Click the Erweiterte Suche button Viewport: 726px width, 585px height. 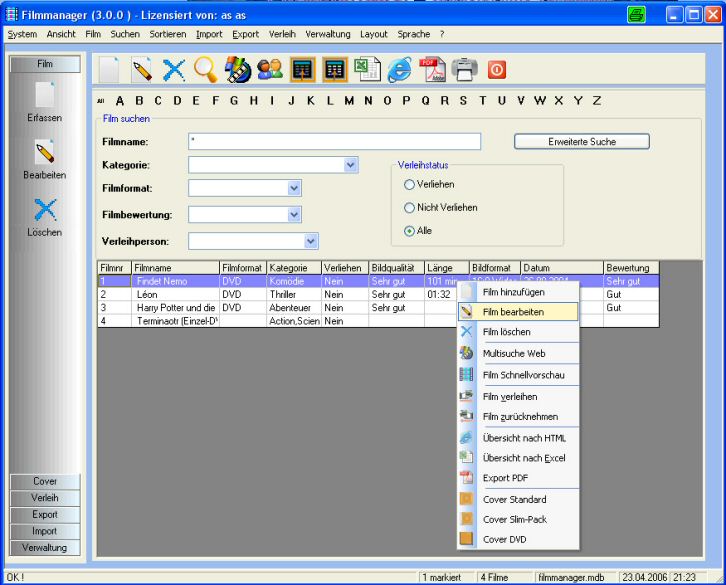pyautogui.click(x=581, y=142)
